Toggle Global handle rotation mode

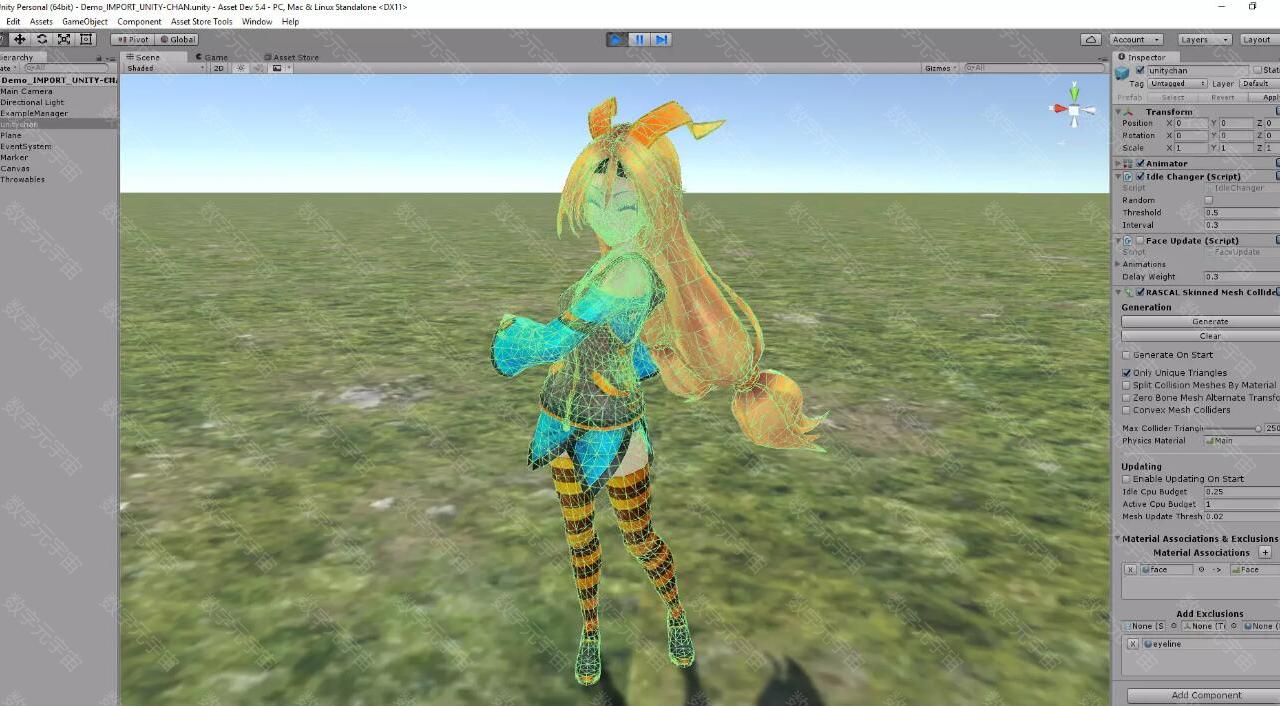pyautogui.click(x=177, y=39)
